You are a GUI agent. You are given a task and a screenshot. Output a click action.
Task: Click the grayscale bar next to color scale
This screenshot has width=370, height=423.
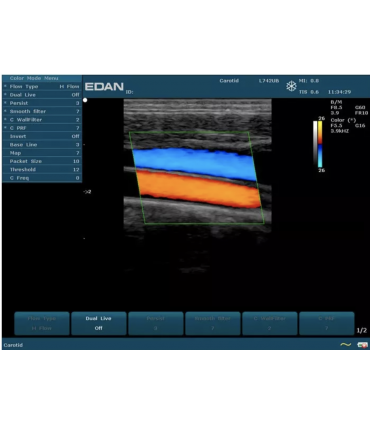tap(315, 144)
